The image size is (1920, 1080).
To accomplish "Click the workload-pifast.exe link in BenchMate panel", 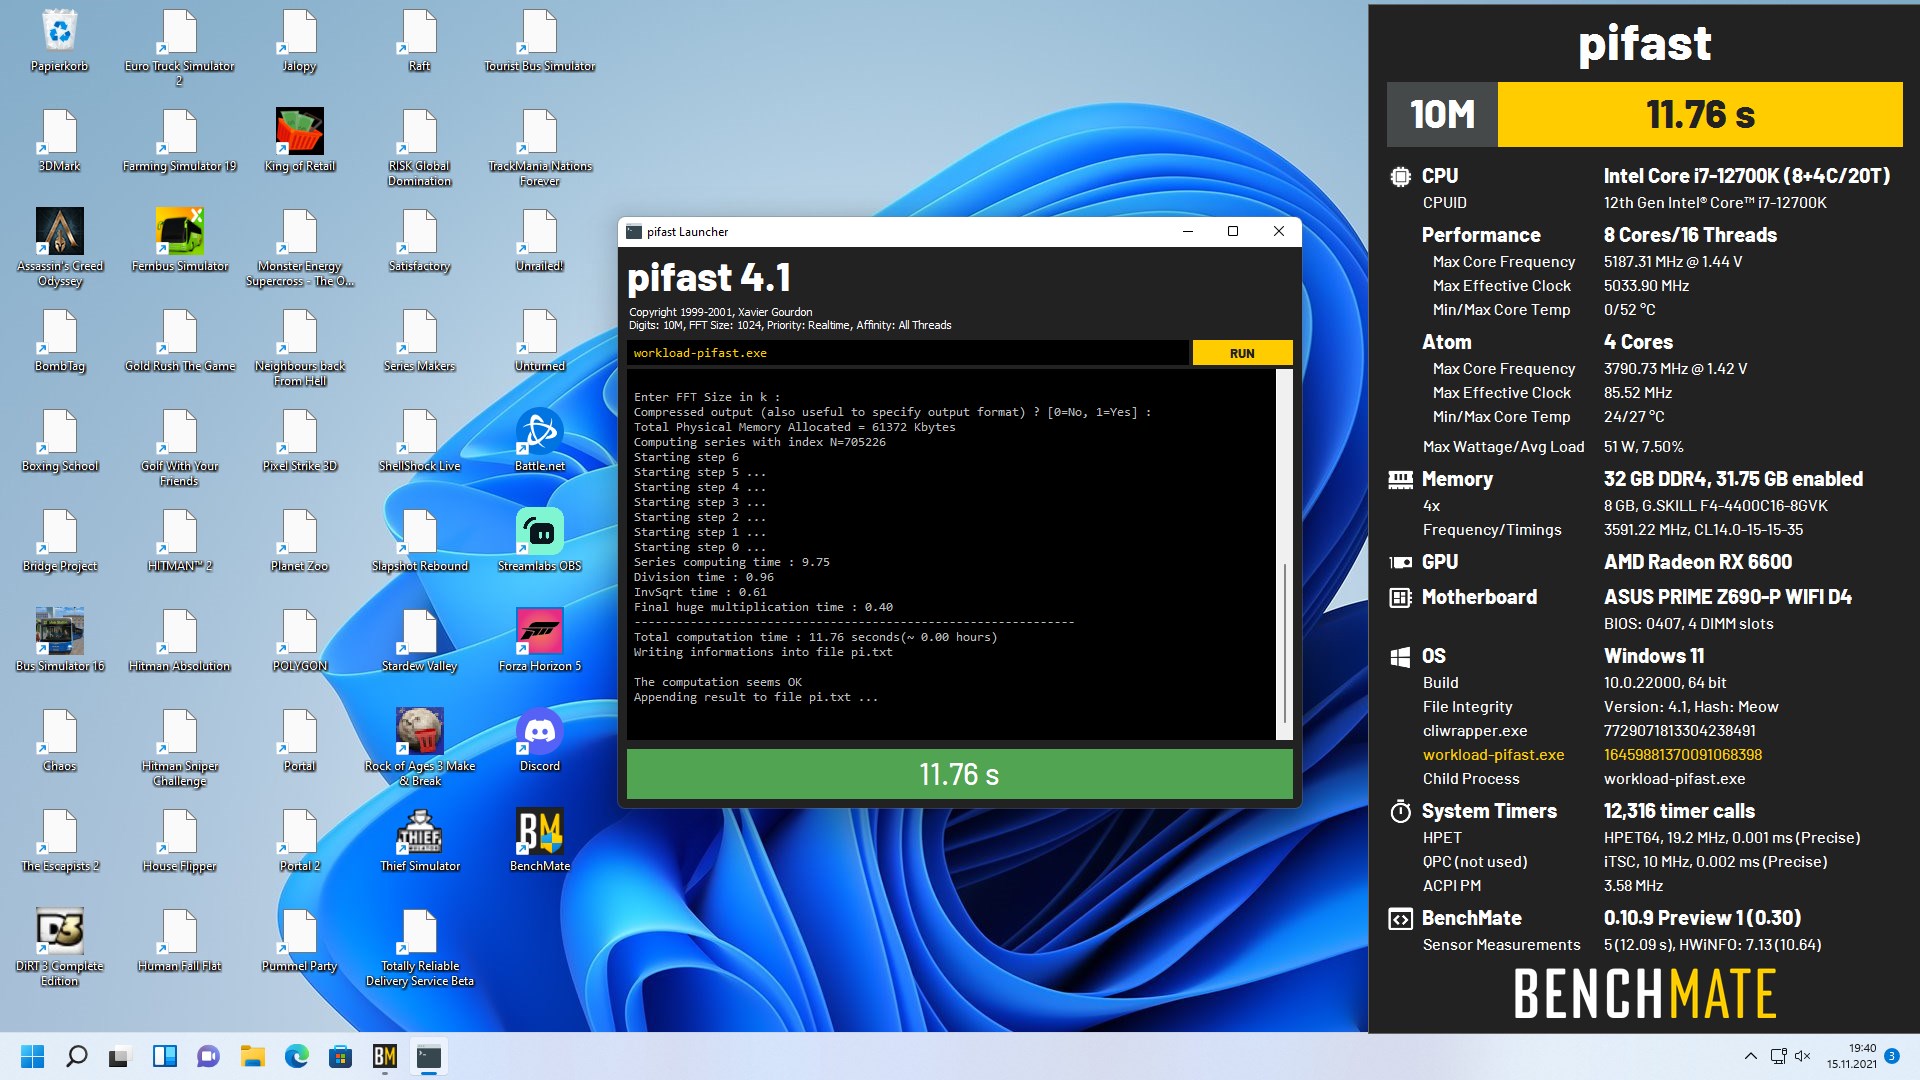I will 1493,755.
